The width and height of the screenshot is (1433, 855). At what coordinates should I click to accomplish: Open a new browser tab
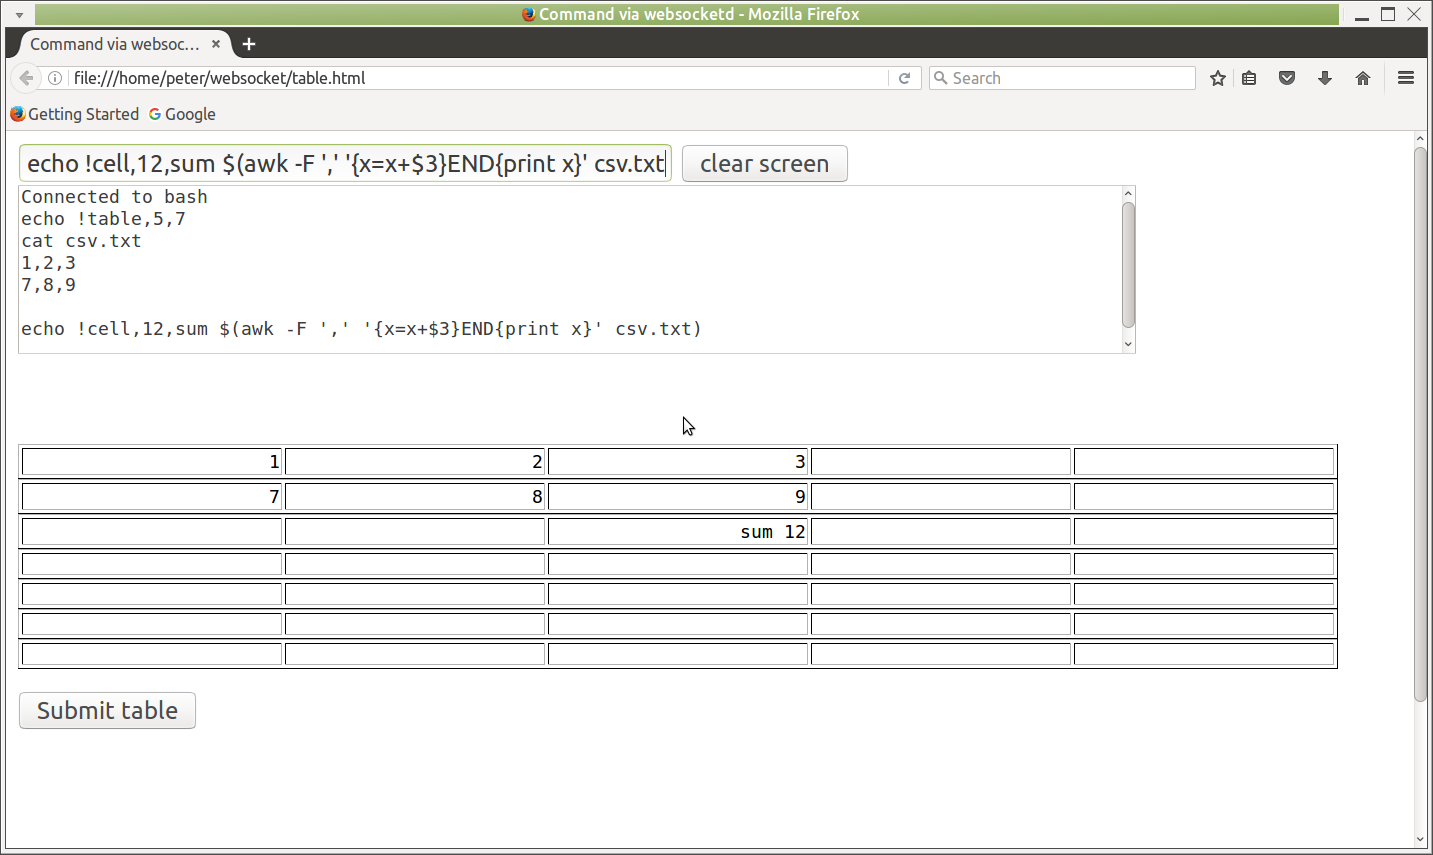(x=248, y=44)
